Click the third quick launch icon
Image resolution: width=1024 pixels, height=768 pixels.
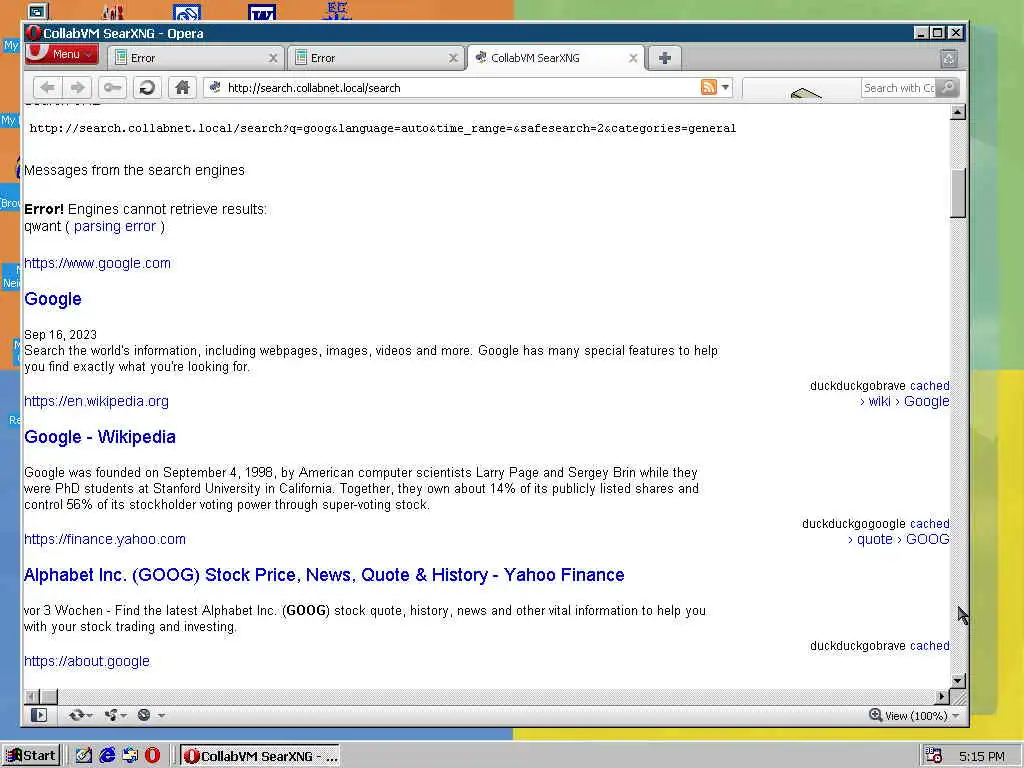tap(130, 756)
